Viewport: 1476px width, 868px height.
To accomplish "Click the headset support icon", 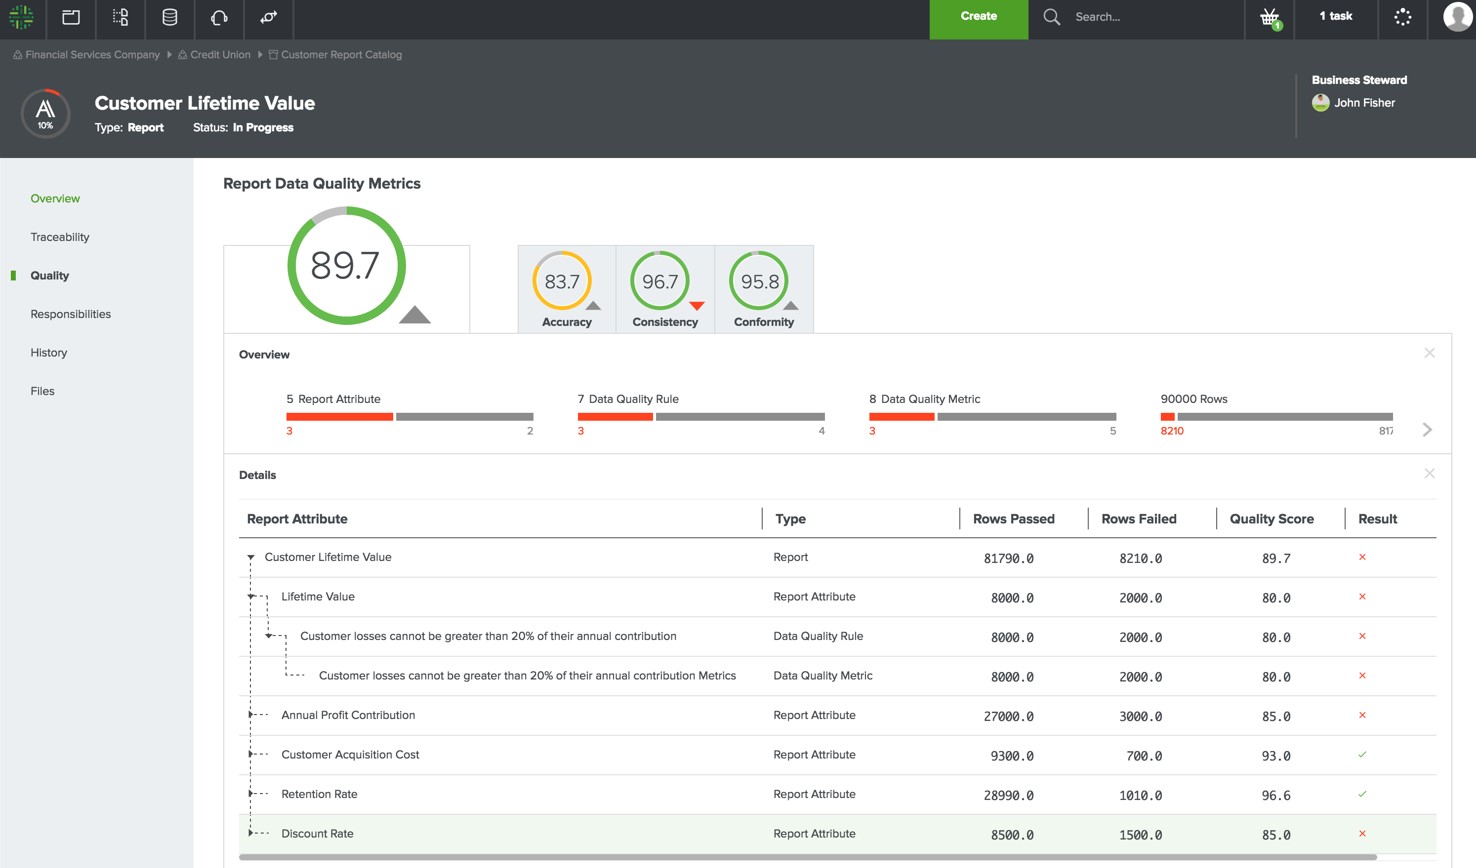I will (218, 17).
